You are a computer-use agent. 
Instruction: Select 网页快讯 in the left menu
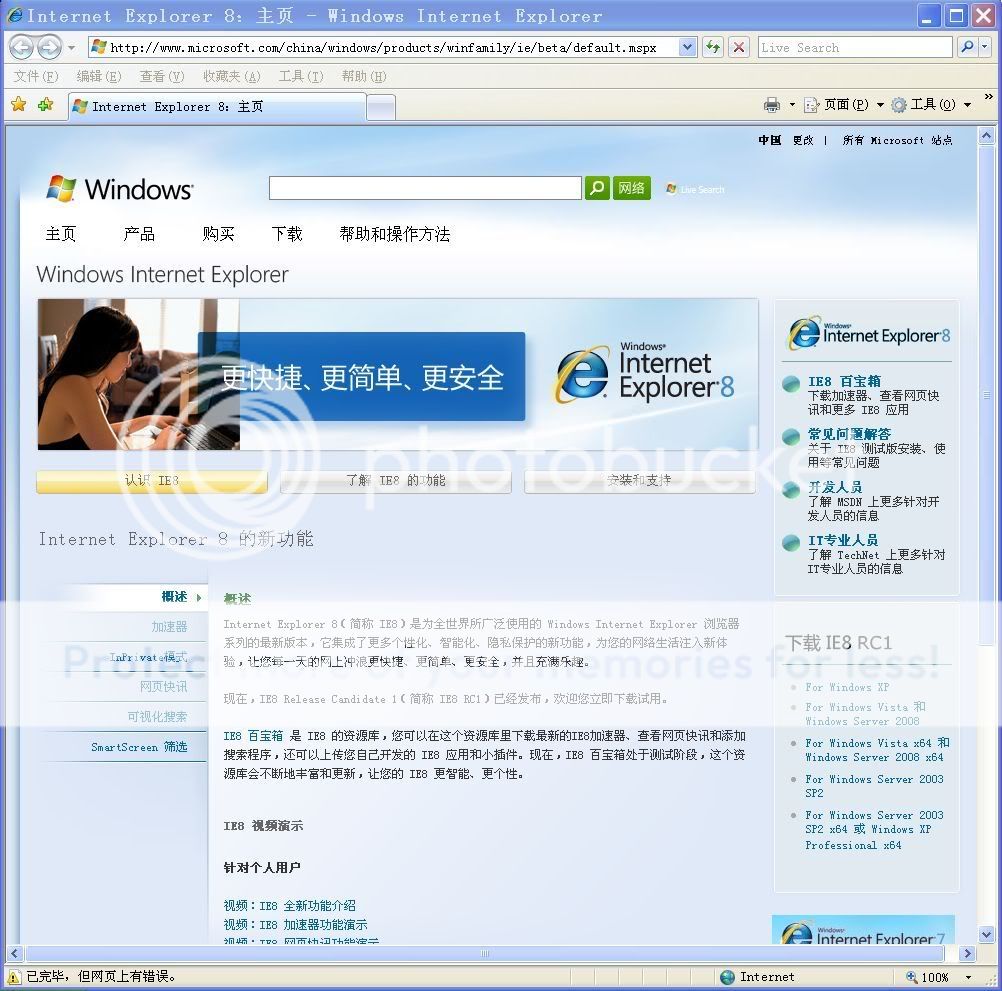164,687
